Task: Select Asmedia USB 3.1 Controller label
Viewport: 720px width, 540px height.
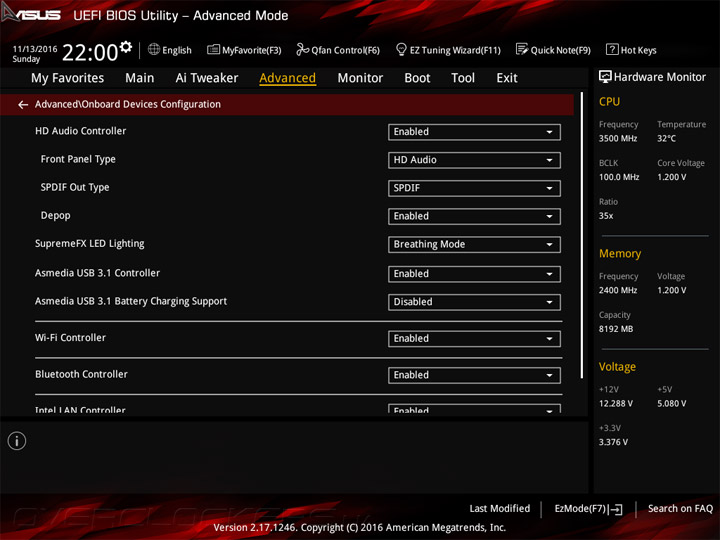Action: [97, 273]
